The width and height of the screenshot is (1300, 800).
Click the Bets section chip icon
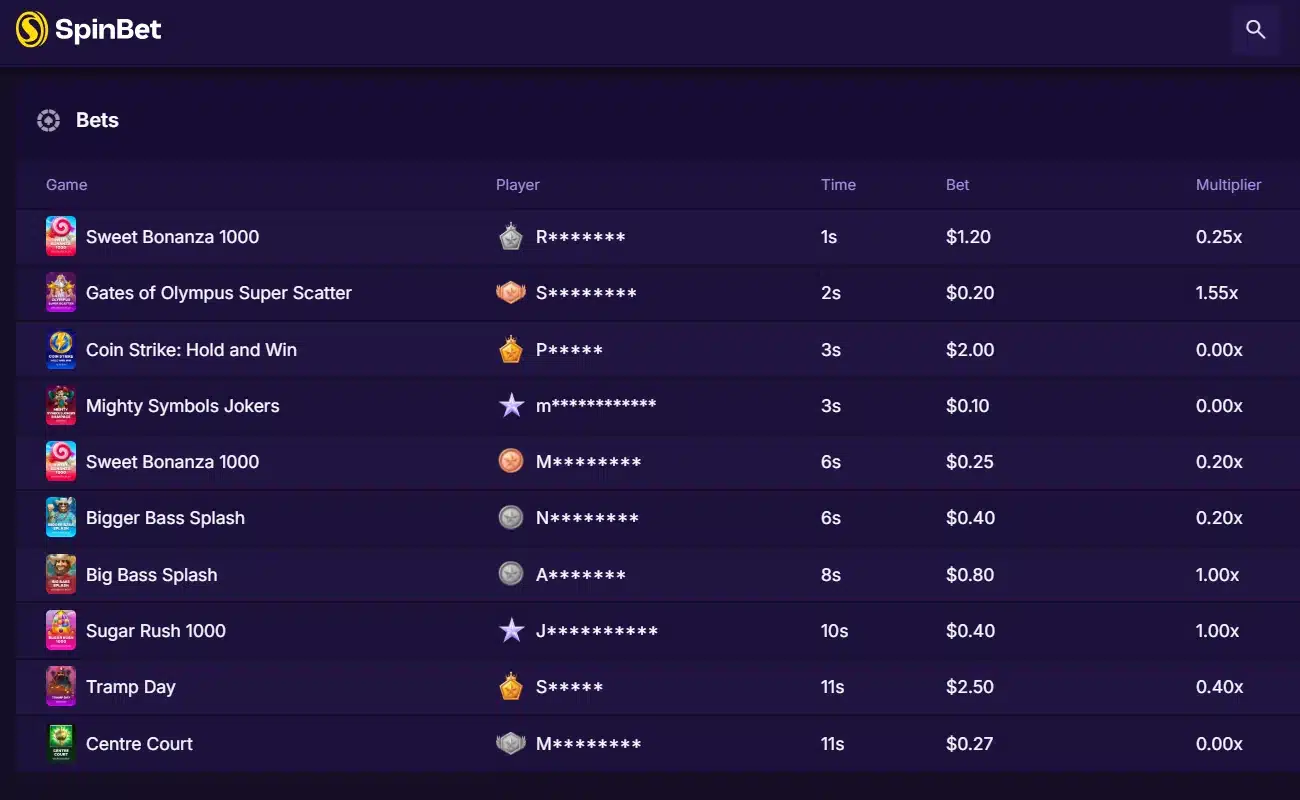[x=48, y=121]
